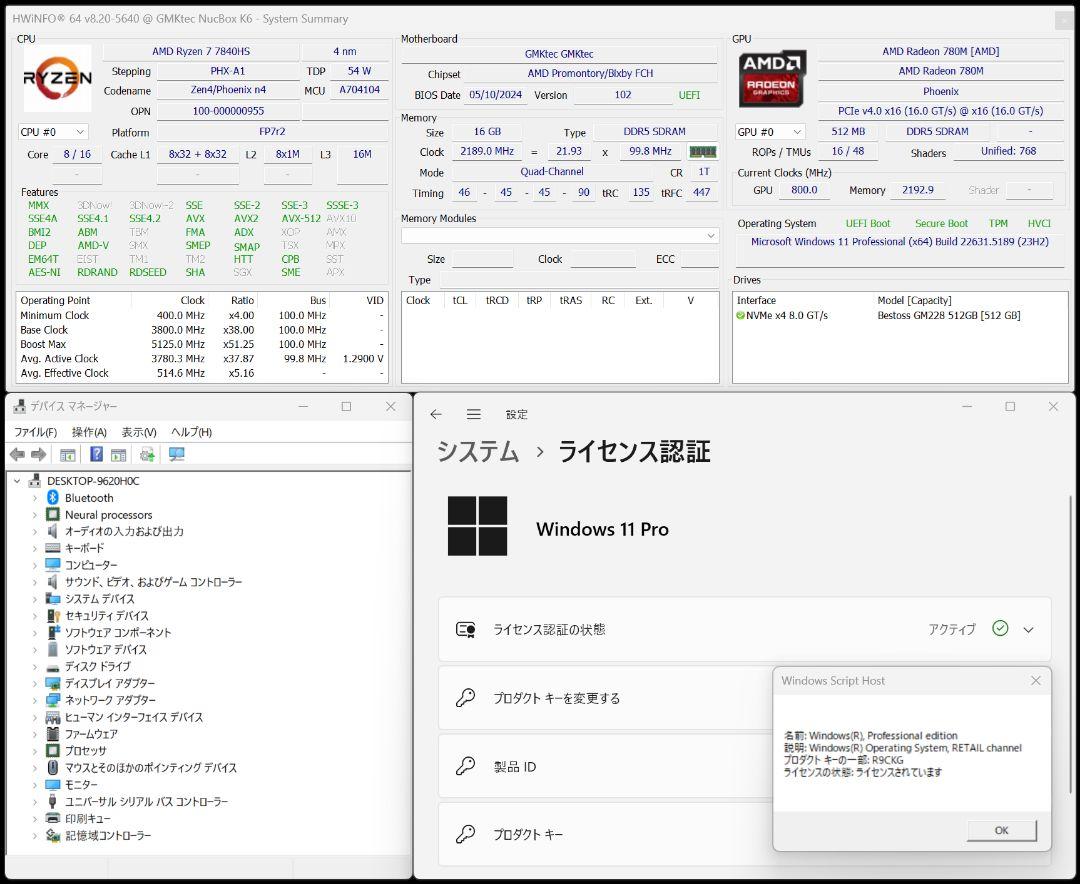Viewport: 1080px width, 884px height.
Task: Collapse the DESKTOP-9620H0C root node
Action: coord(17,481)
